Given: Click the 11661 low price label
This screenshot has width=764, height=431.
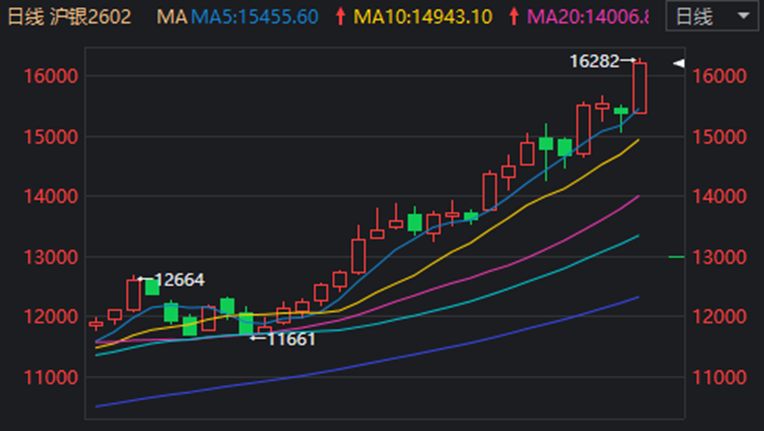Looking at the screenshot, I should coord(290,339).
